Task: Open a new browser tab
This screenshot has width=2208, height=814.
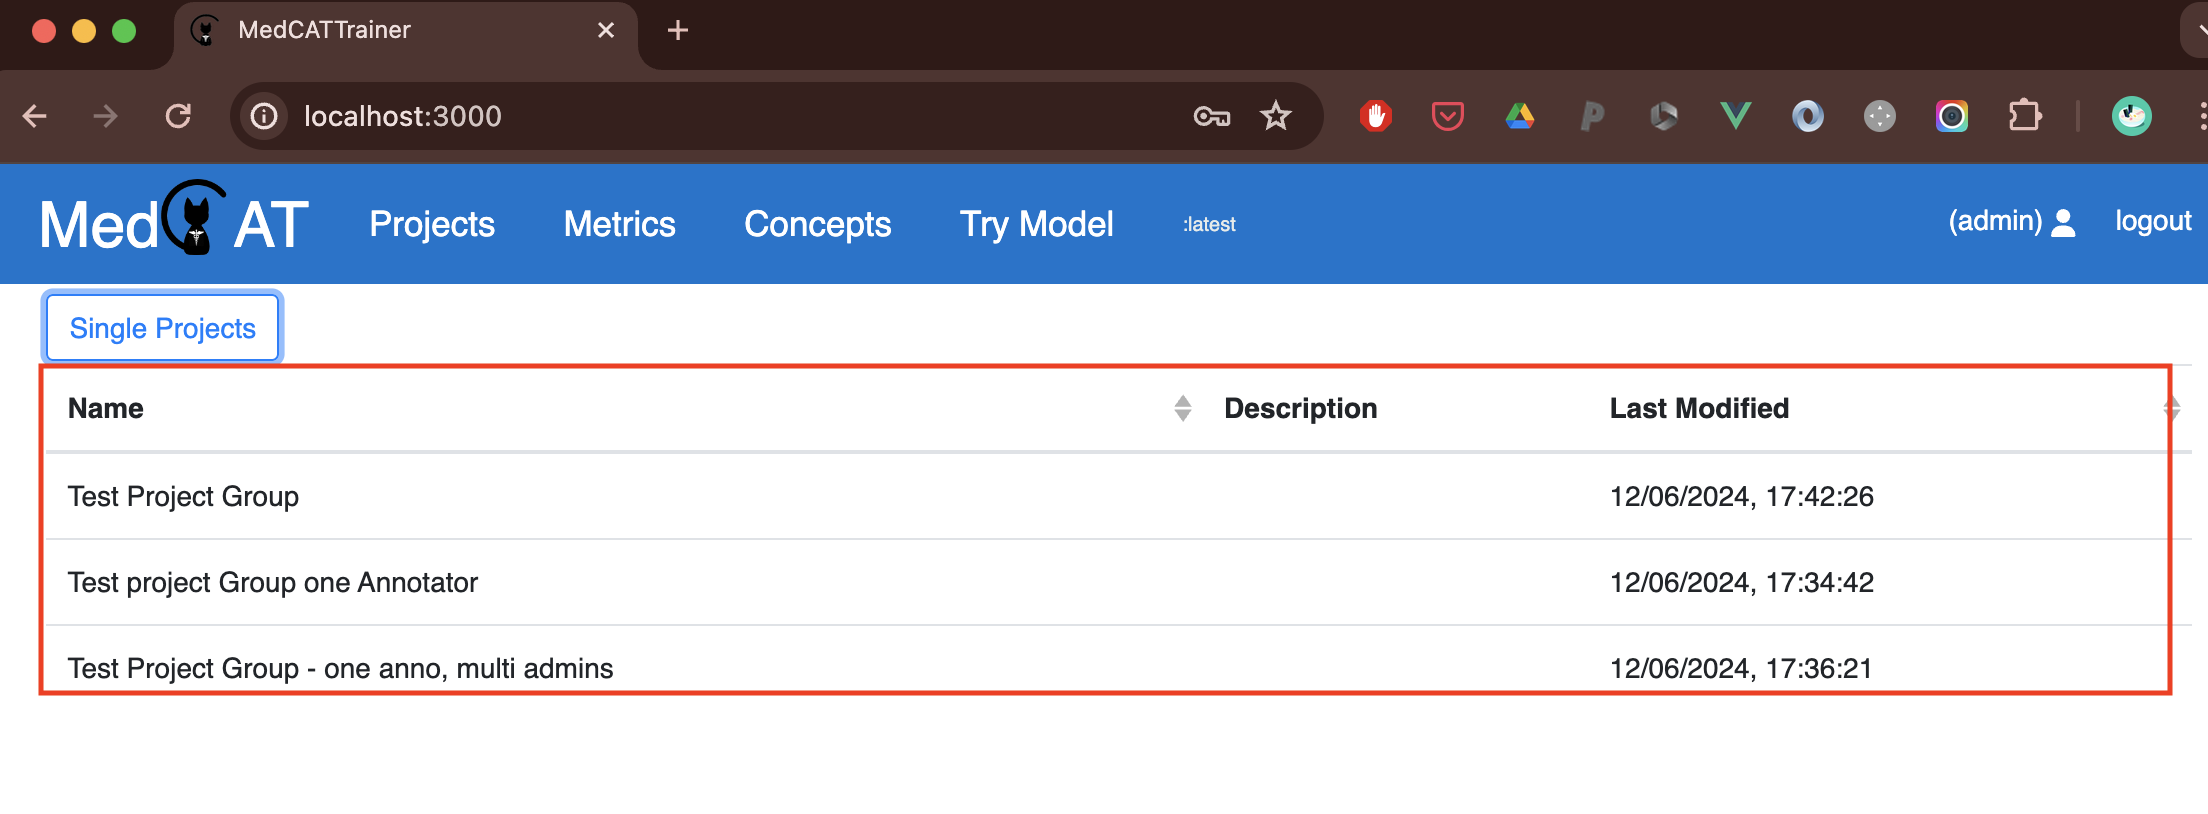Action: (x=678, y=30)
